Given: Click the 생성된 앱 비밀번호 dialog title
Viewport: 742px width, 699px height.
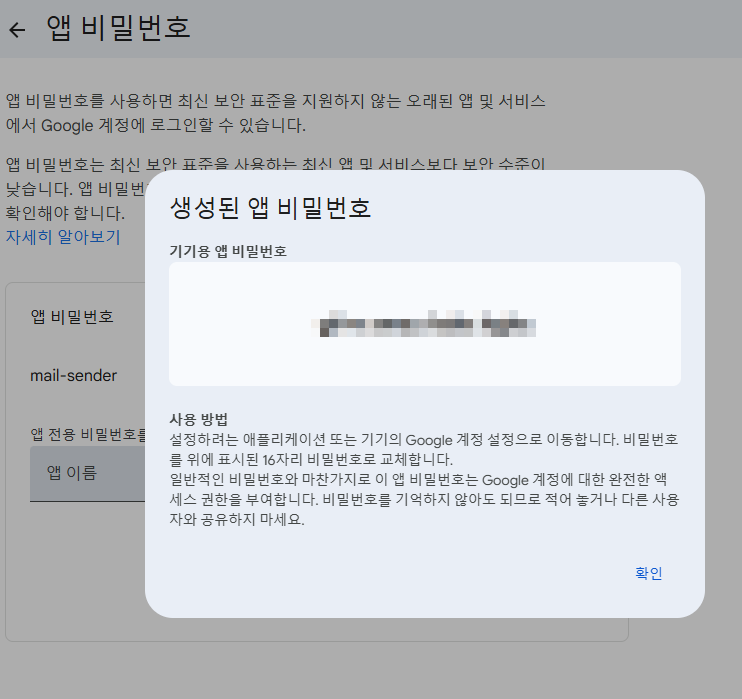Looking at the screenshot, I should coord(270,208).
